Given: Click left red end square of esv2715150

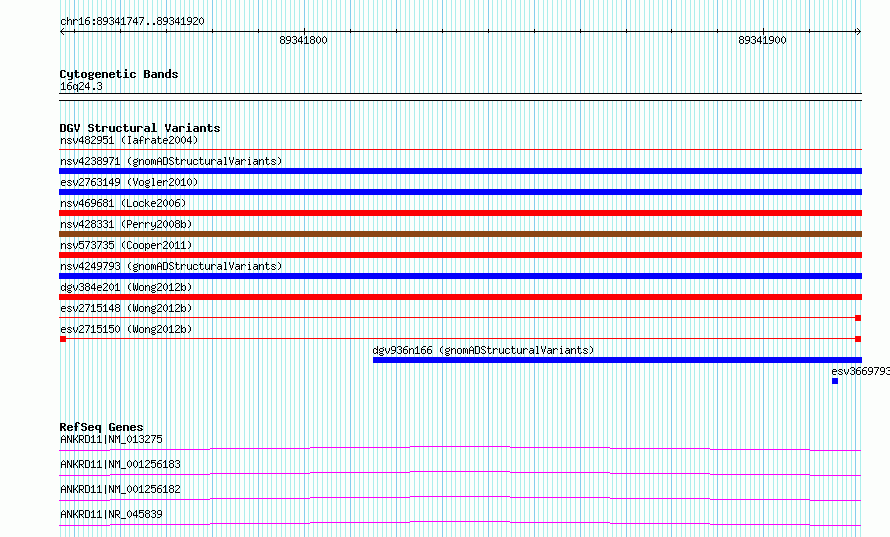Looking at the screenshot, I should click(x=63, y=339).
